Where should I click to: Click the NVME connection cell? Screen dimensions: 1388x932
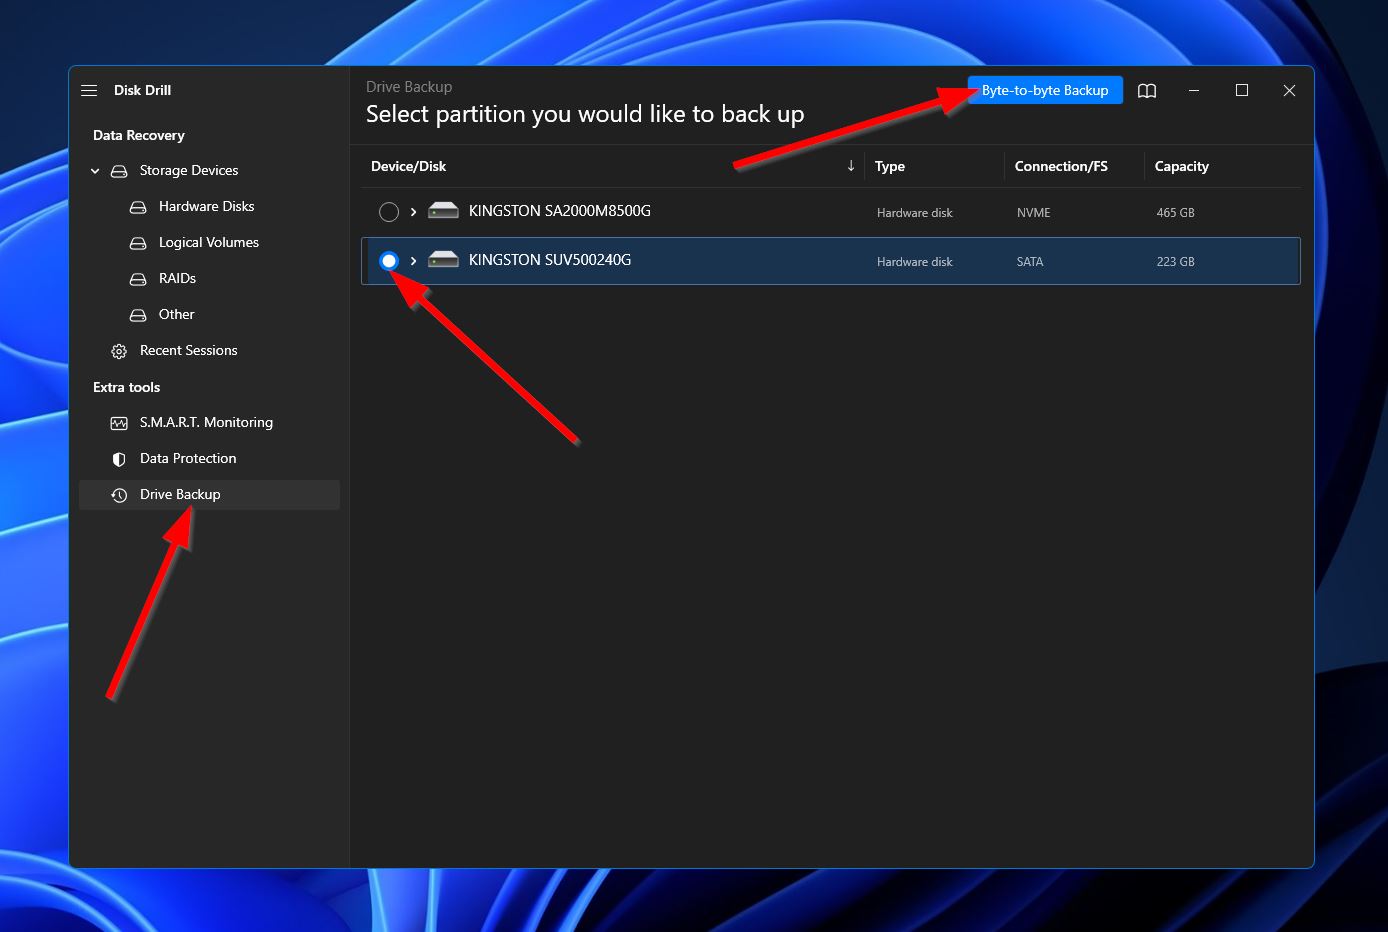pyautogui.click(x=1034, y=213)
